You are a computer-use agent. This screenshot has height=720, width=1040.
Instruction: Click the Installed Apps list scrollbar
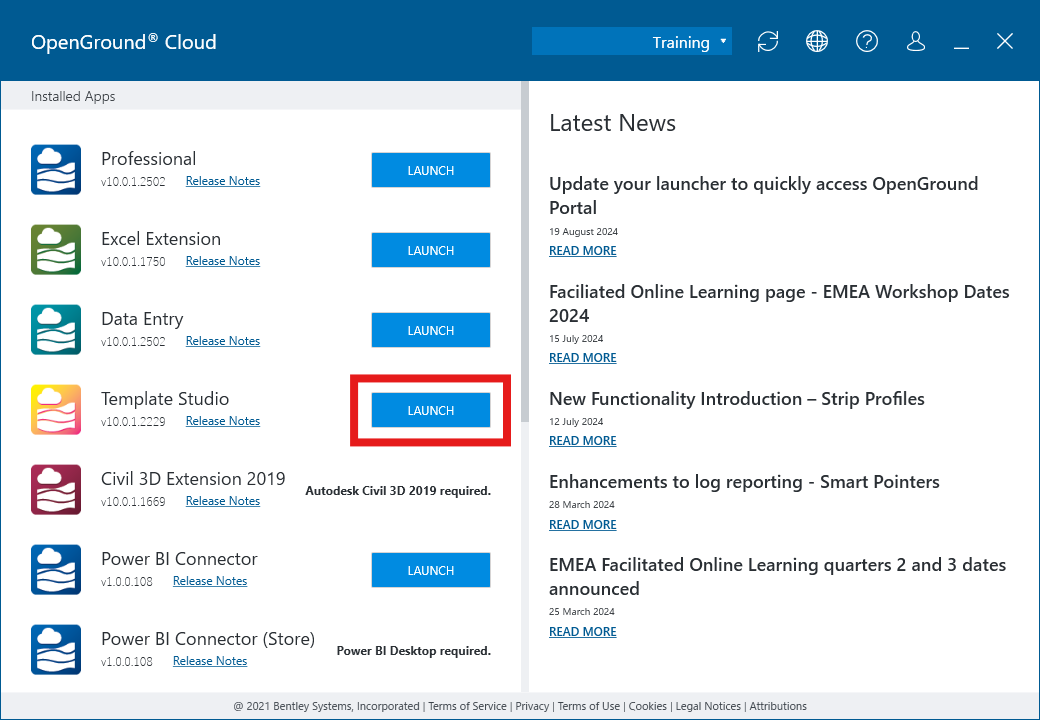coord(525,252)
